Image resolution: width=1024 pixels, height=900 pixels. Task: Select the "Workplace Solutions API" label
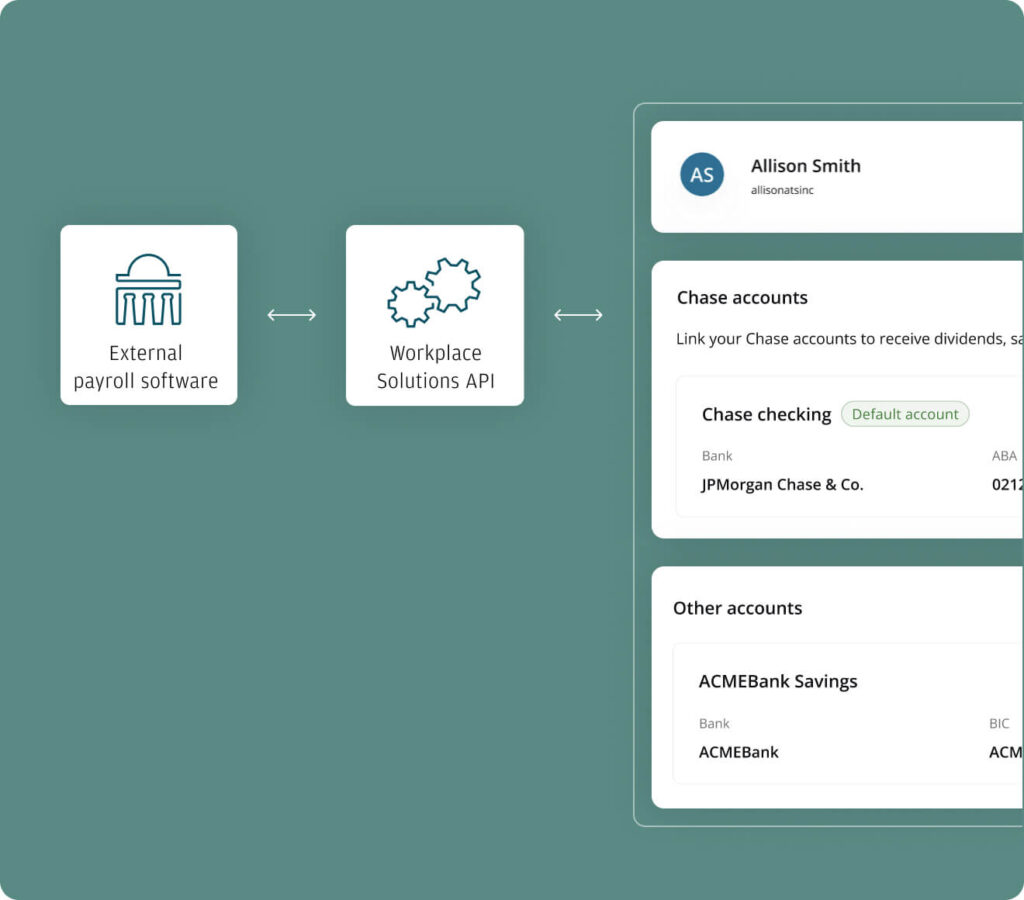point(435,367)
